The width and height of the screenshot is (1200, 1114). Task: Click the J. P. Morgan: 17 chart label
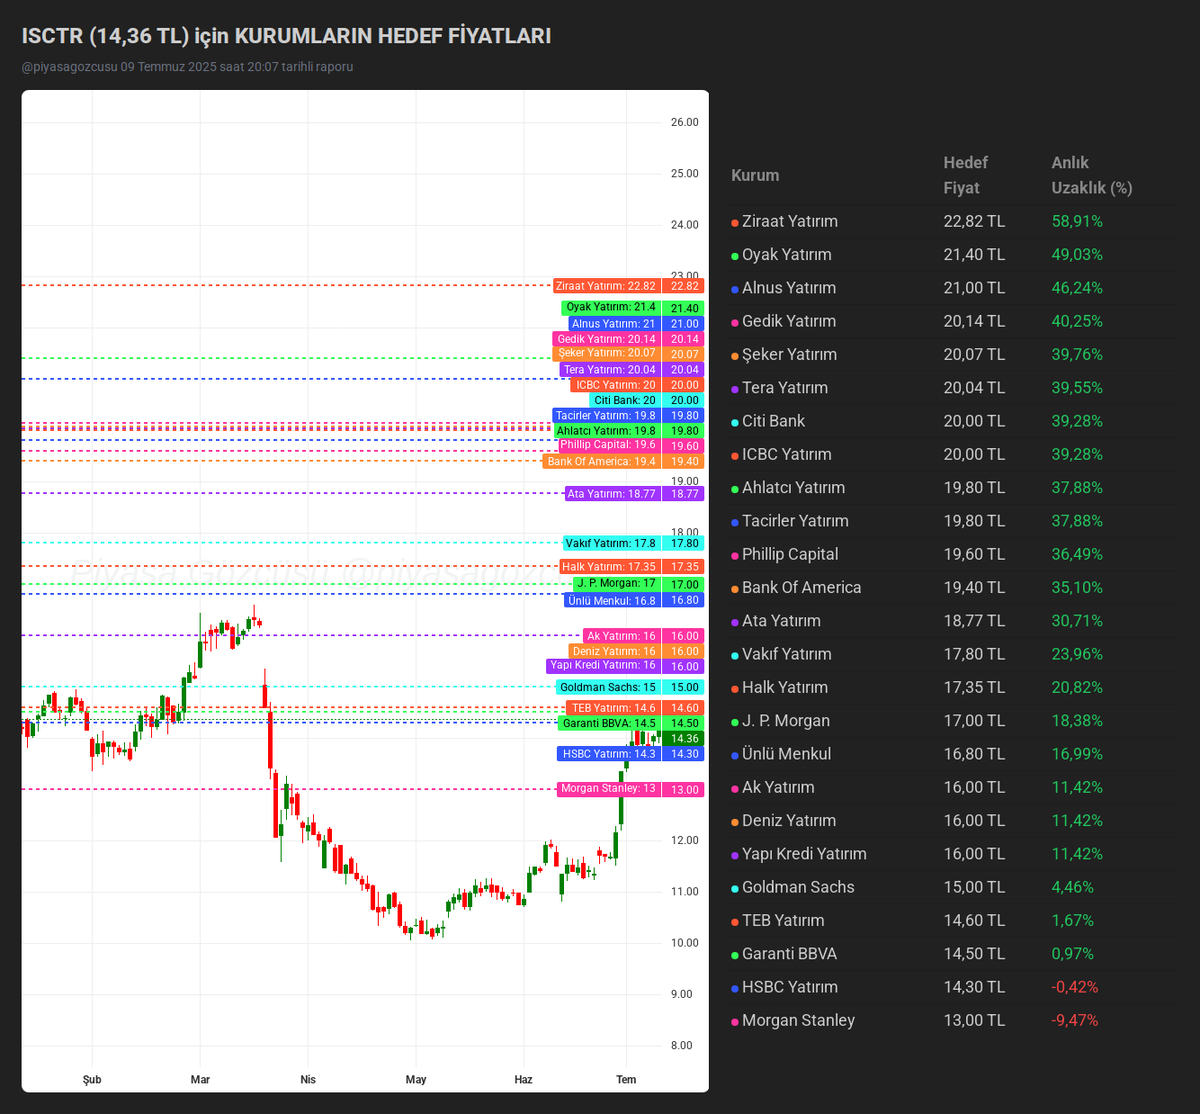(x=616, y=584)
